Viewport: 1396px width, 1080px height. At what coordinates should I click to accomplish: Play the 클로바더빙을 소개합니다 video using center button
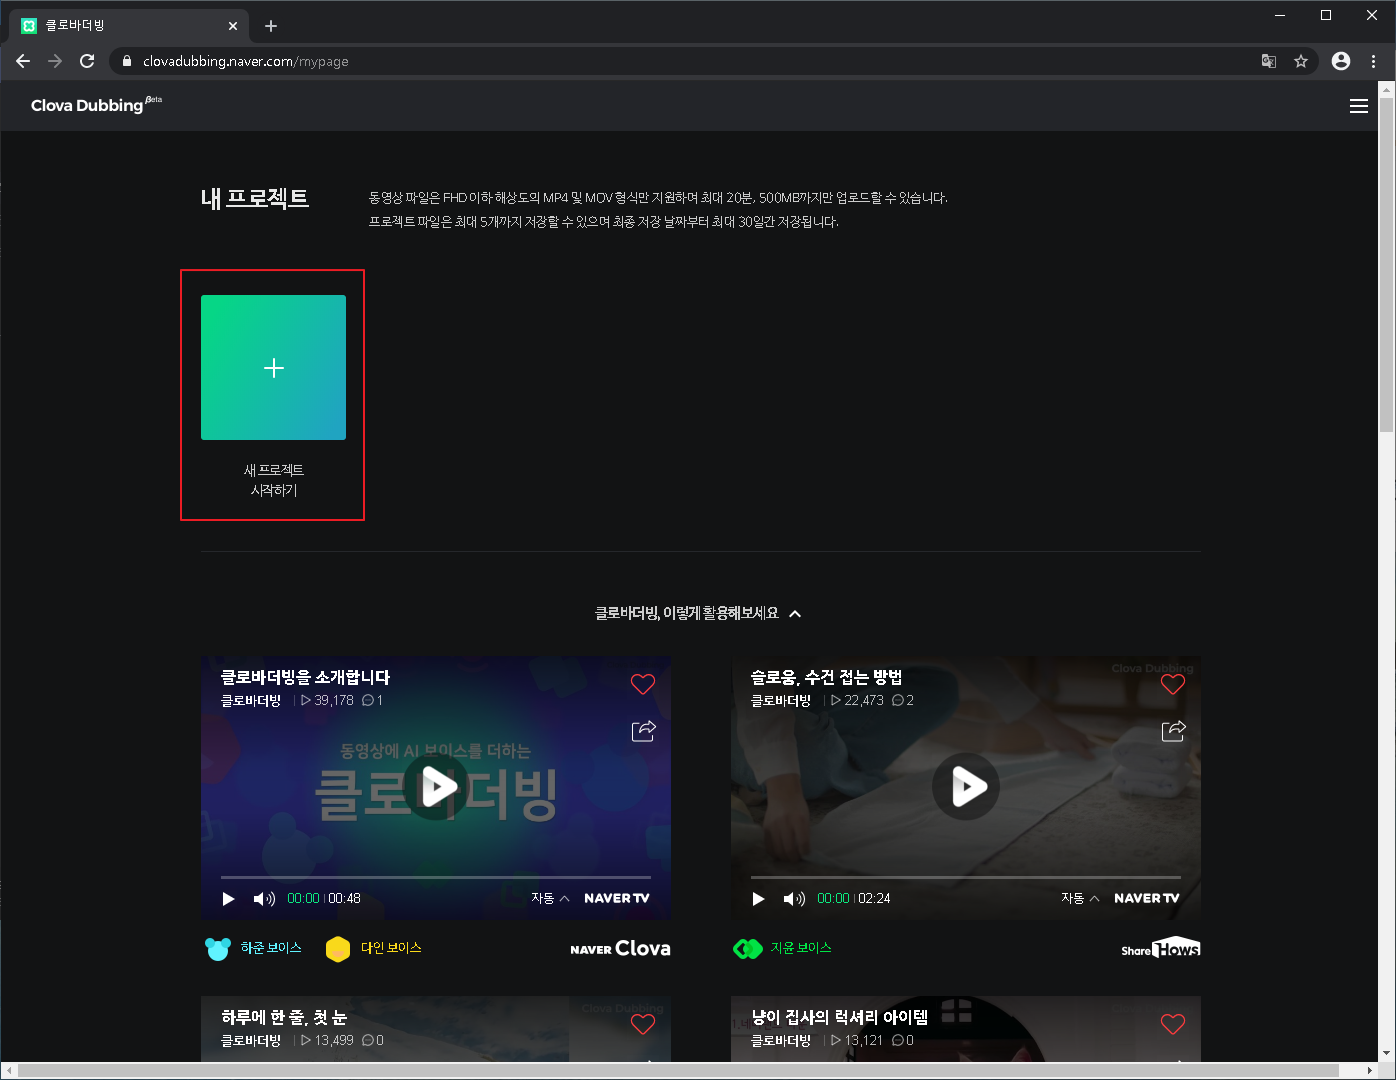[436, 786]
